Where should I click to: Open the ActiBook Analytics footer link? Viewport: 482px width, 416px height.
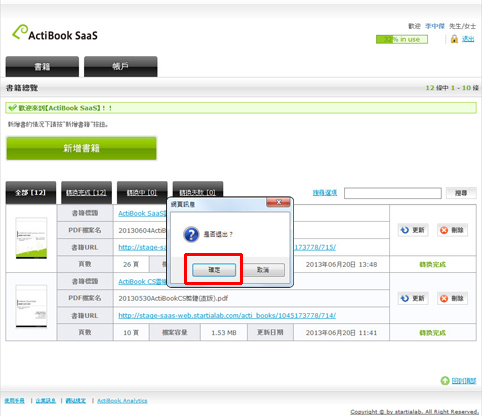[x=122, y=401]
